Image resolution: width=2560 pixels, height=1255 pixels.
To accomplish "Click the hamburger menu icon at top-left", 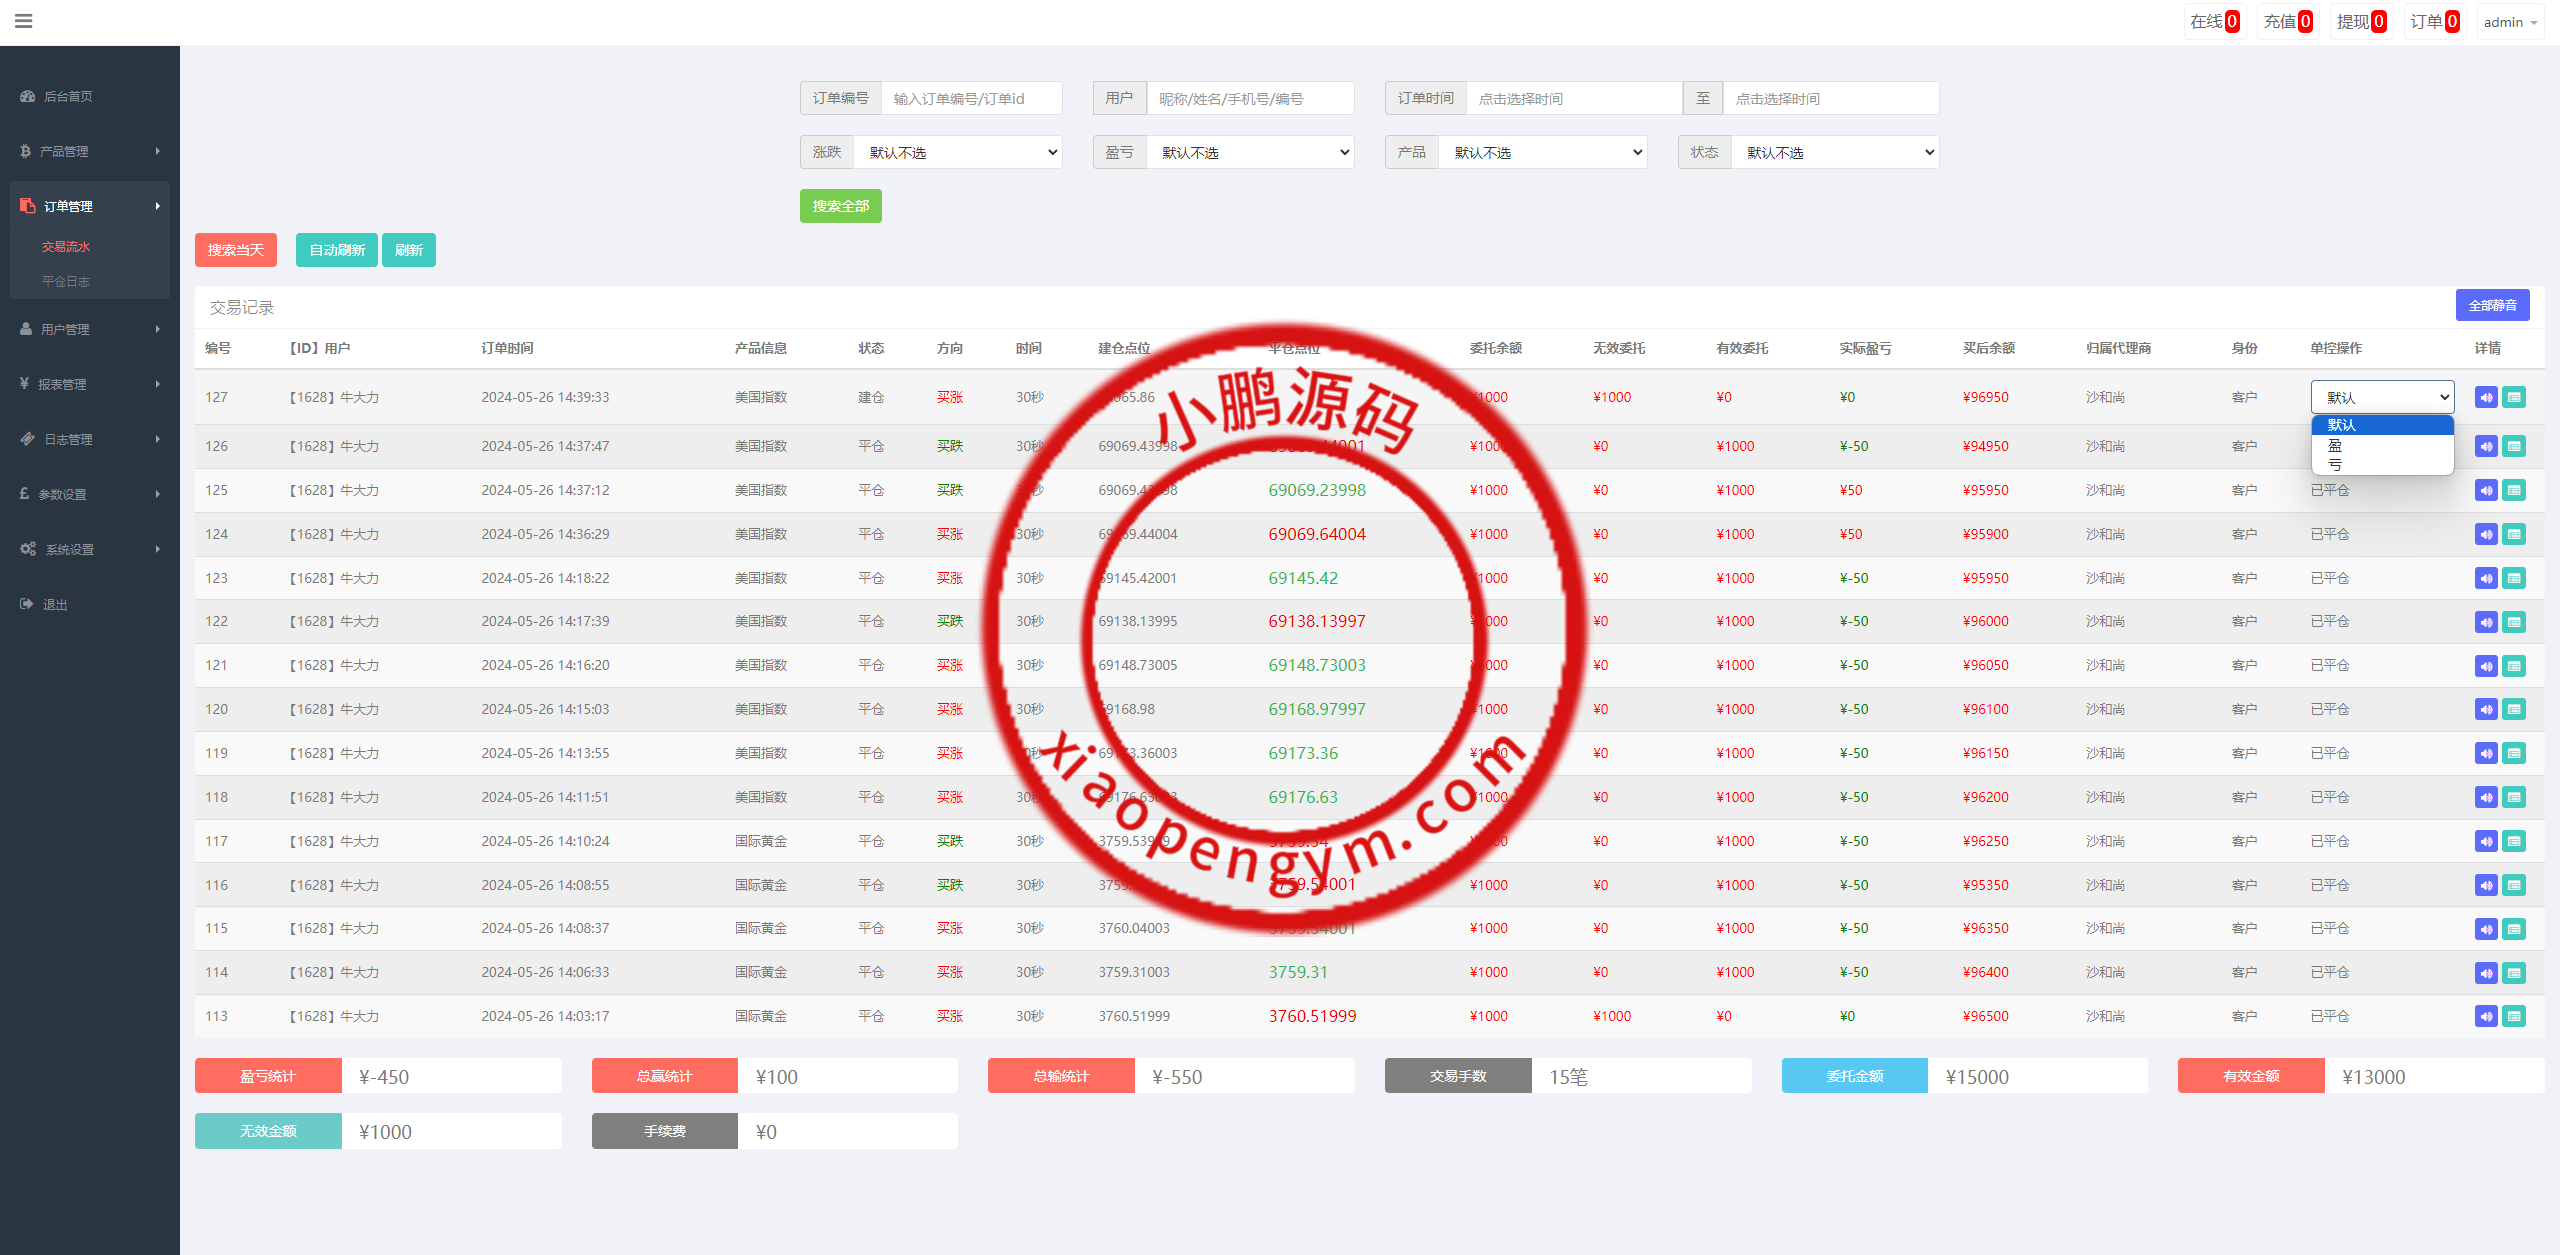I will [x=24, y=21].
